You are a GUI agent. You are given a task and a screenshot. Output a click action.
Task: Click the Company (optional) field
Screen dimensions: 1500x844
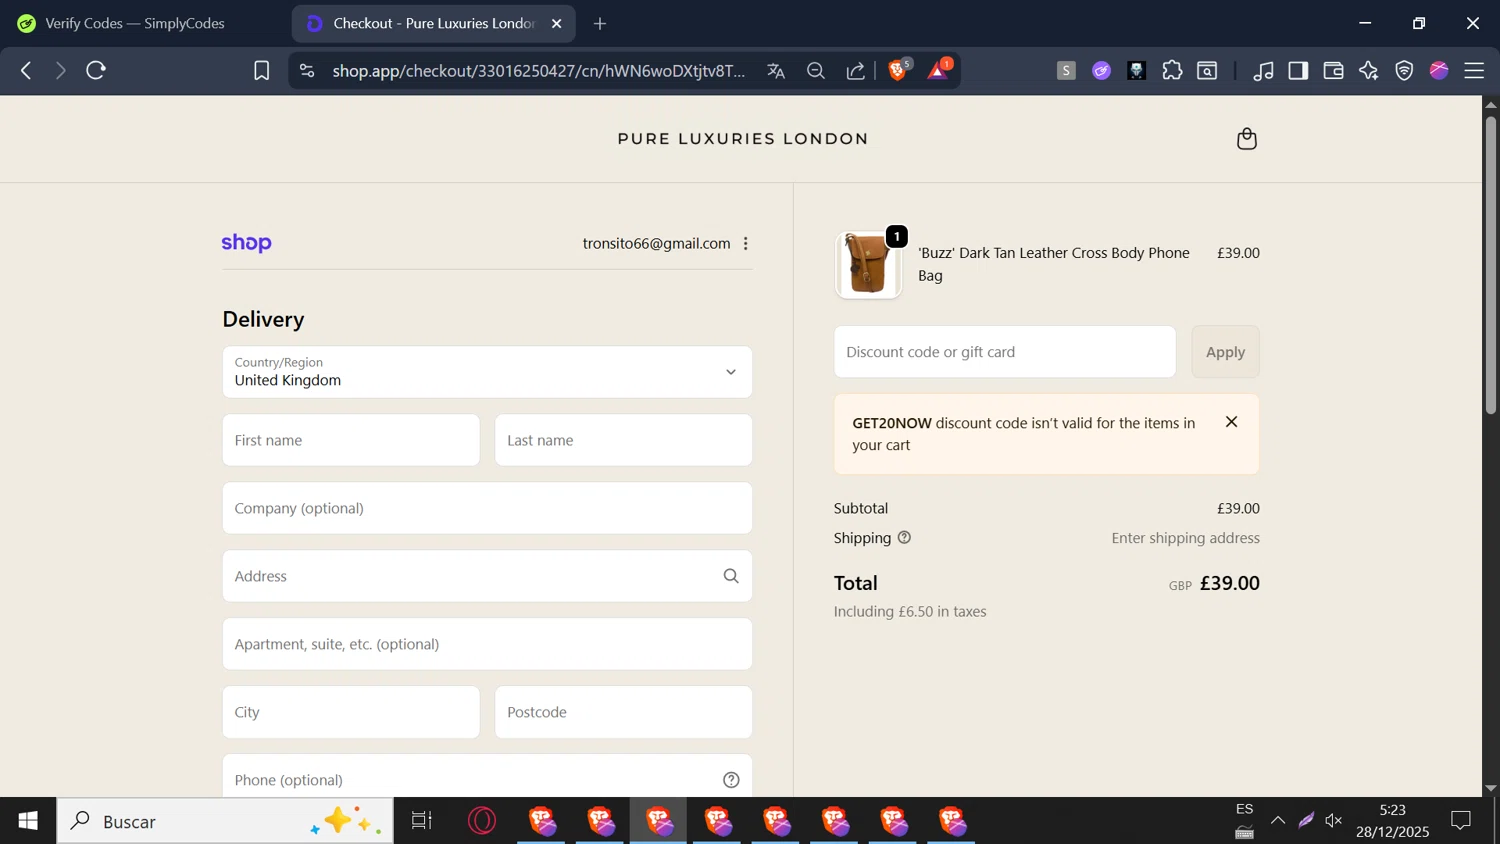pos(487,508)
